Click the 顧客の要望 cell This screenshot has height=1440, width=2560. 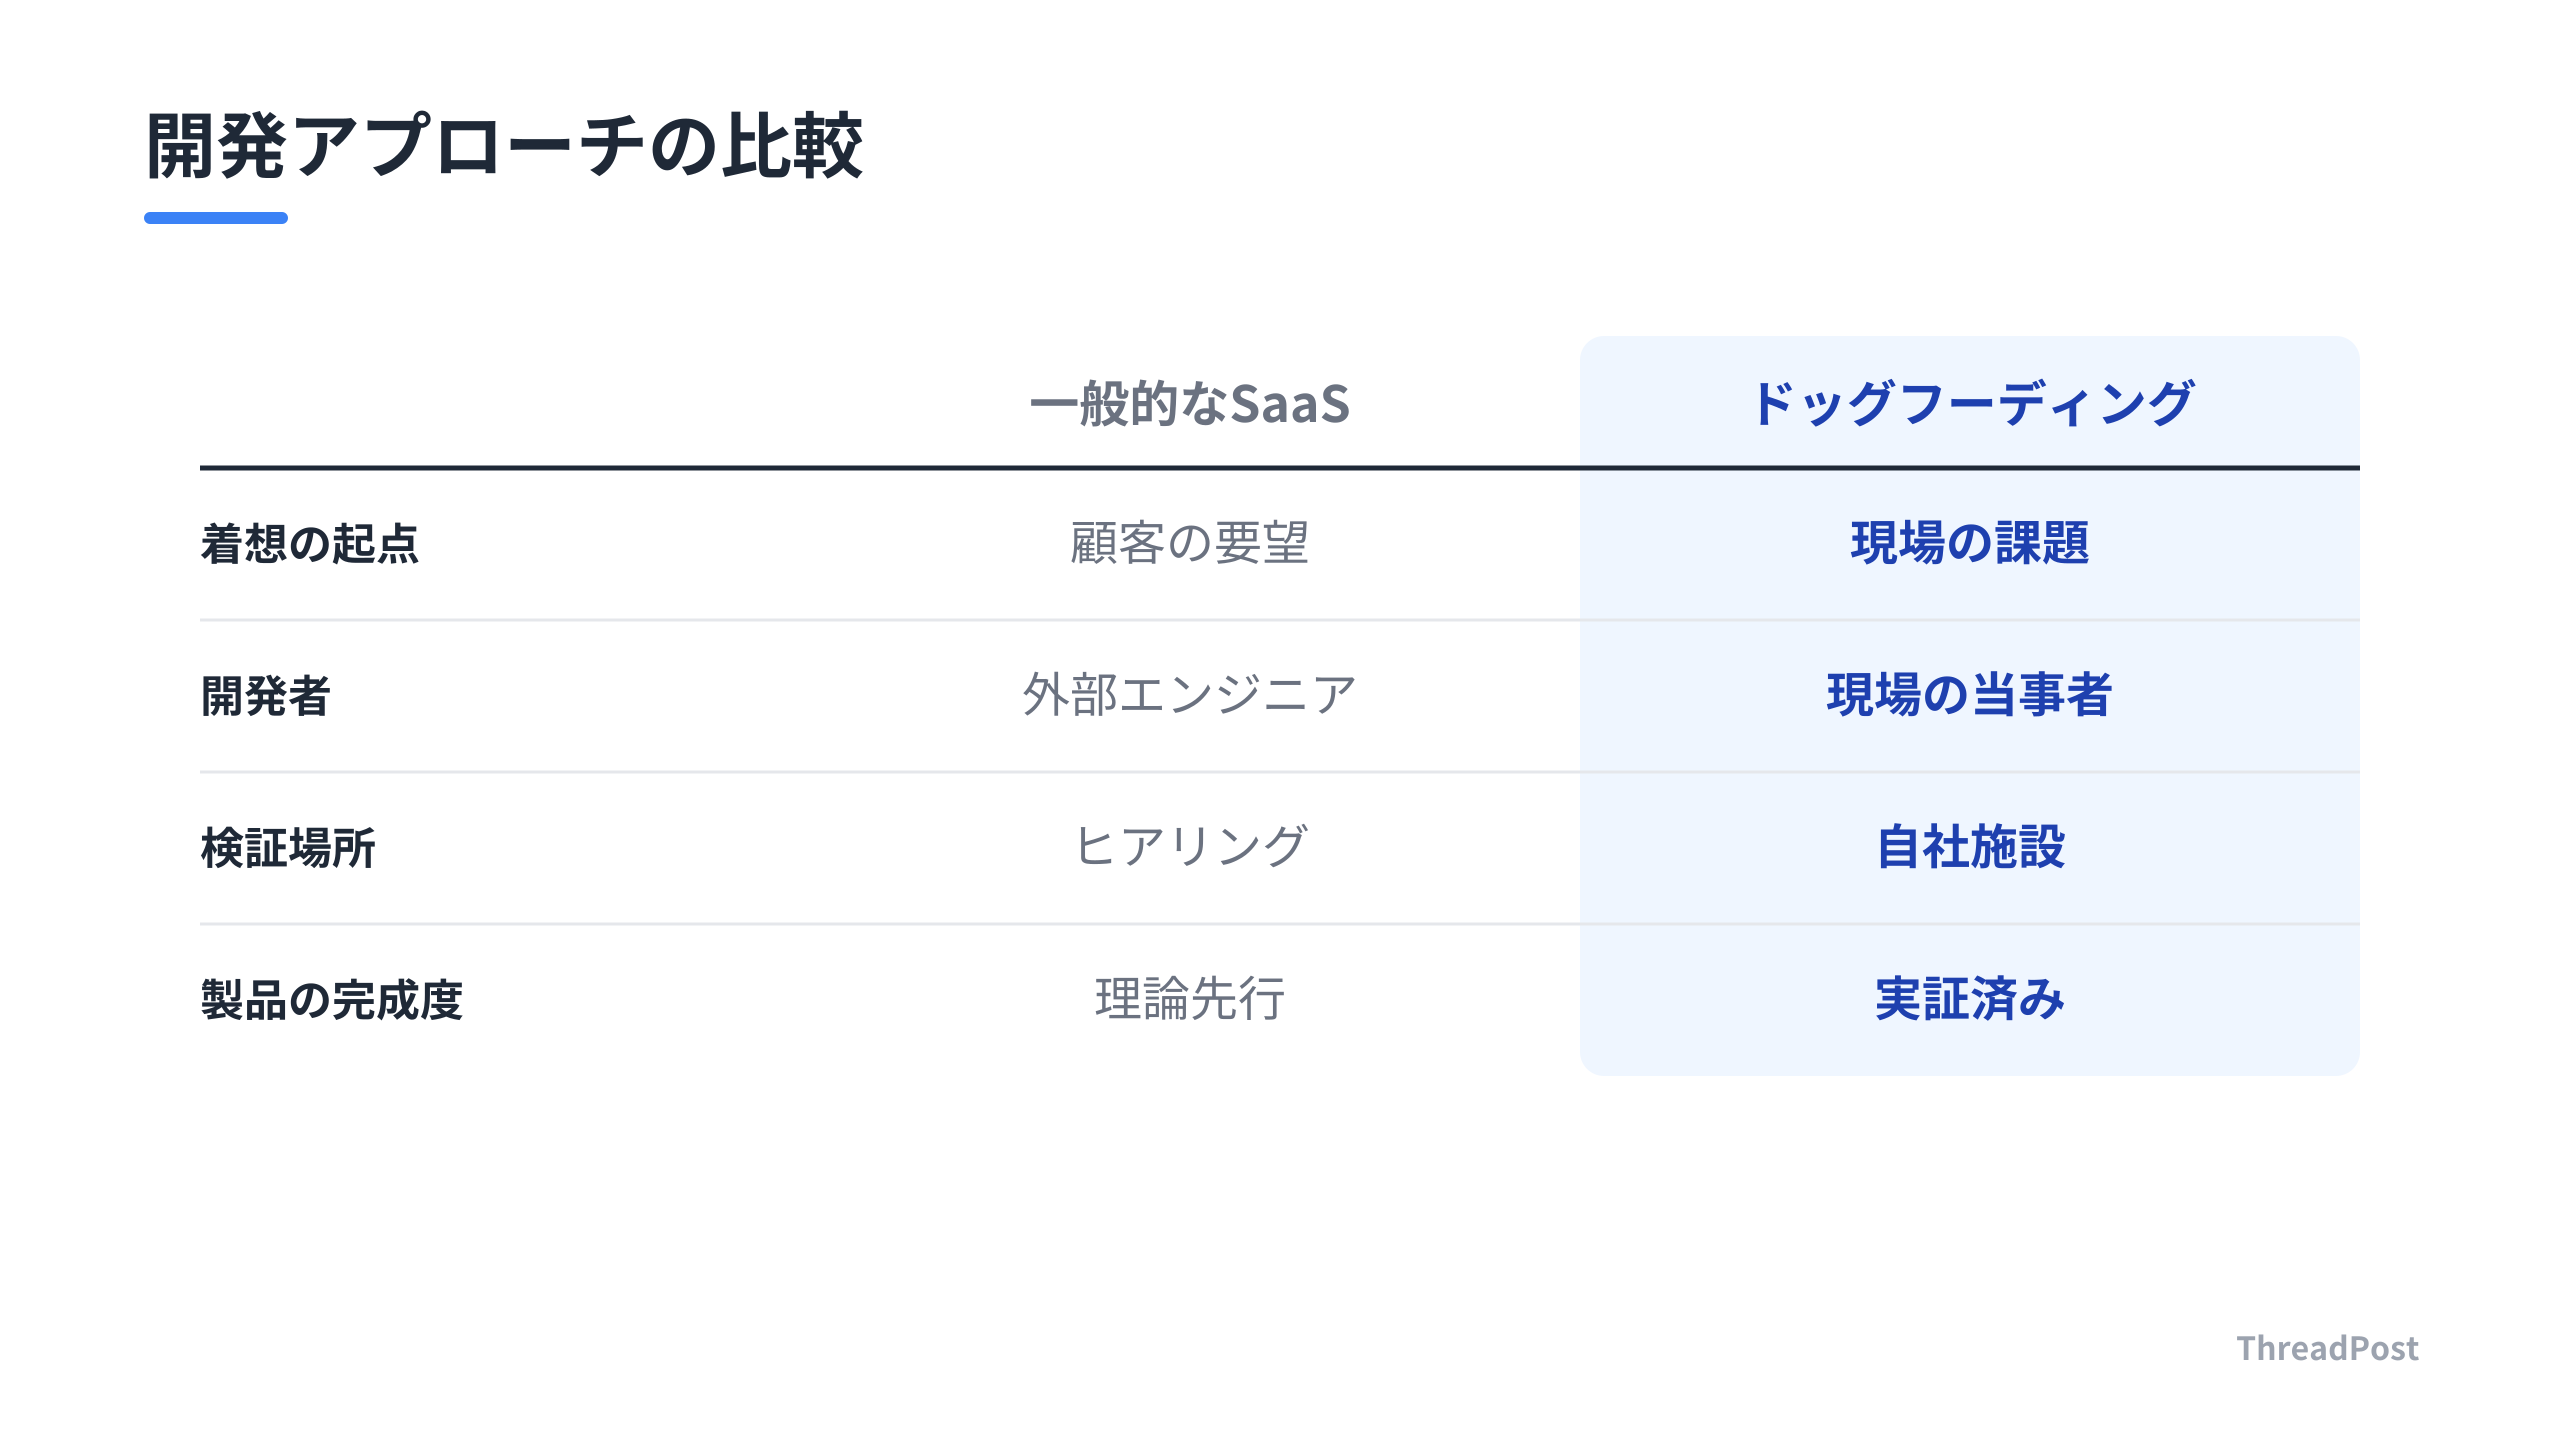click(x=1190, y=544)
